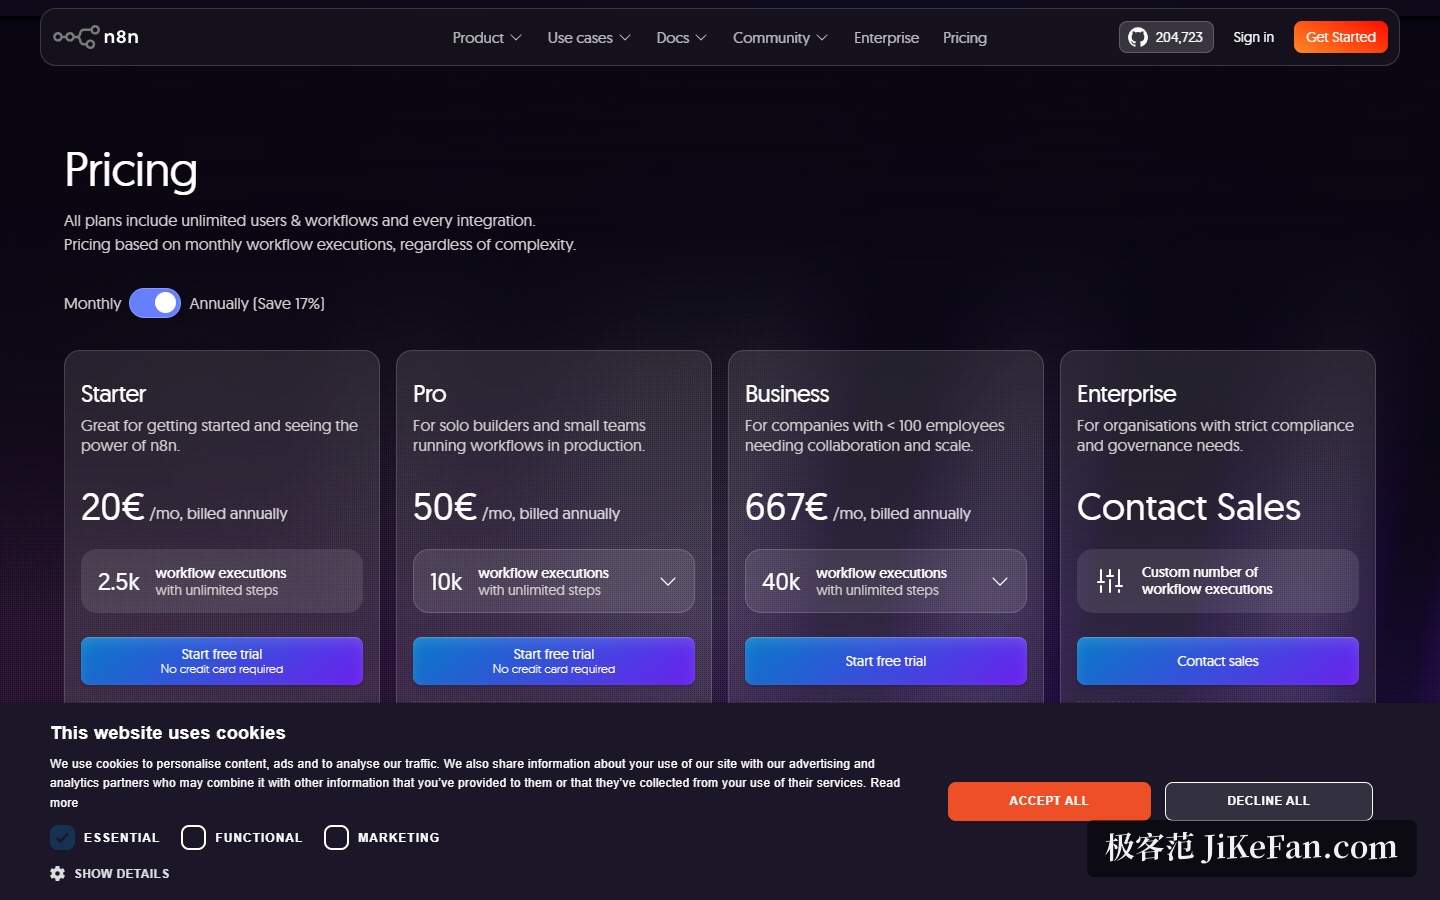
Task: Expand the Docs menu
Action: (x=681, y=38)
